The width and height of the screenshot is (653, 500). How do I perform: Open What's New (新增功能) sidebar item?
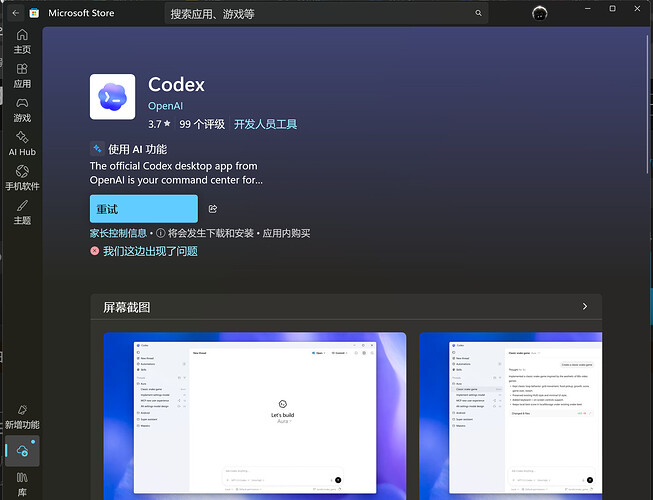[x=22, y=417]
